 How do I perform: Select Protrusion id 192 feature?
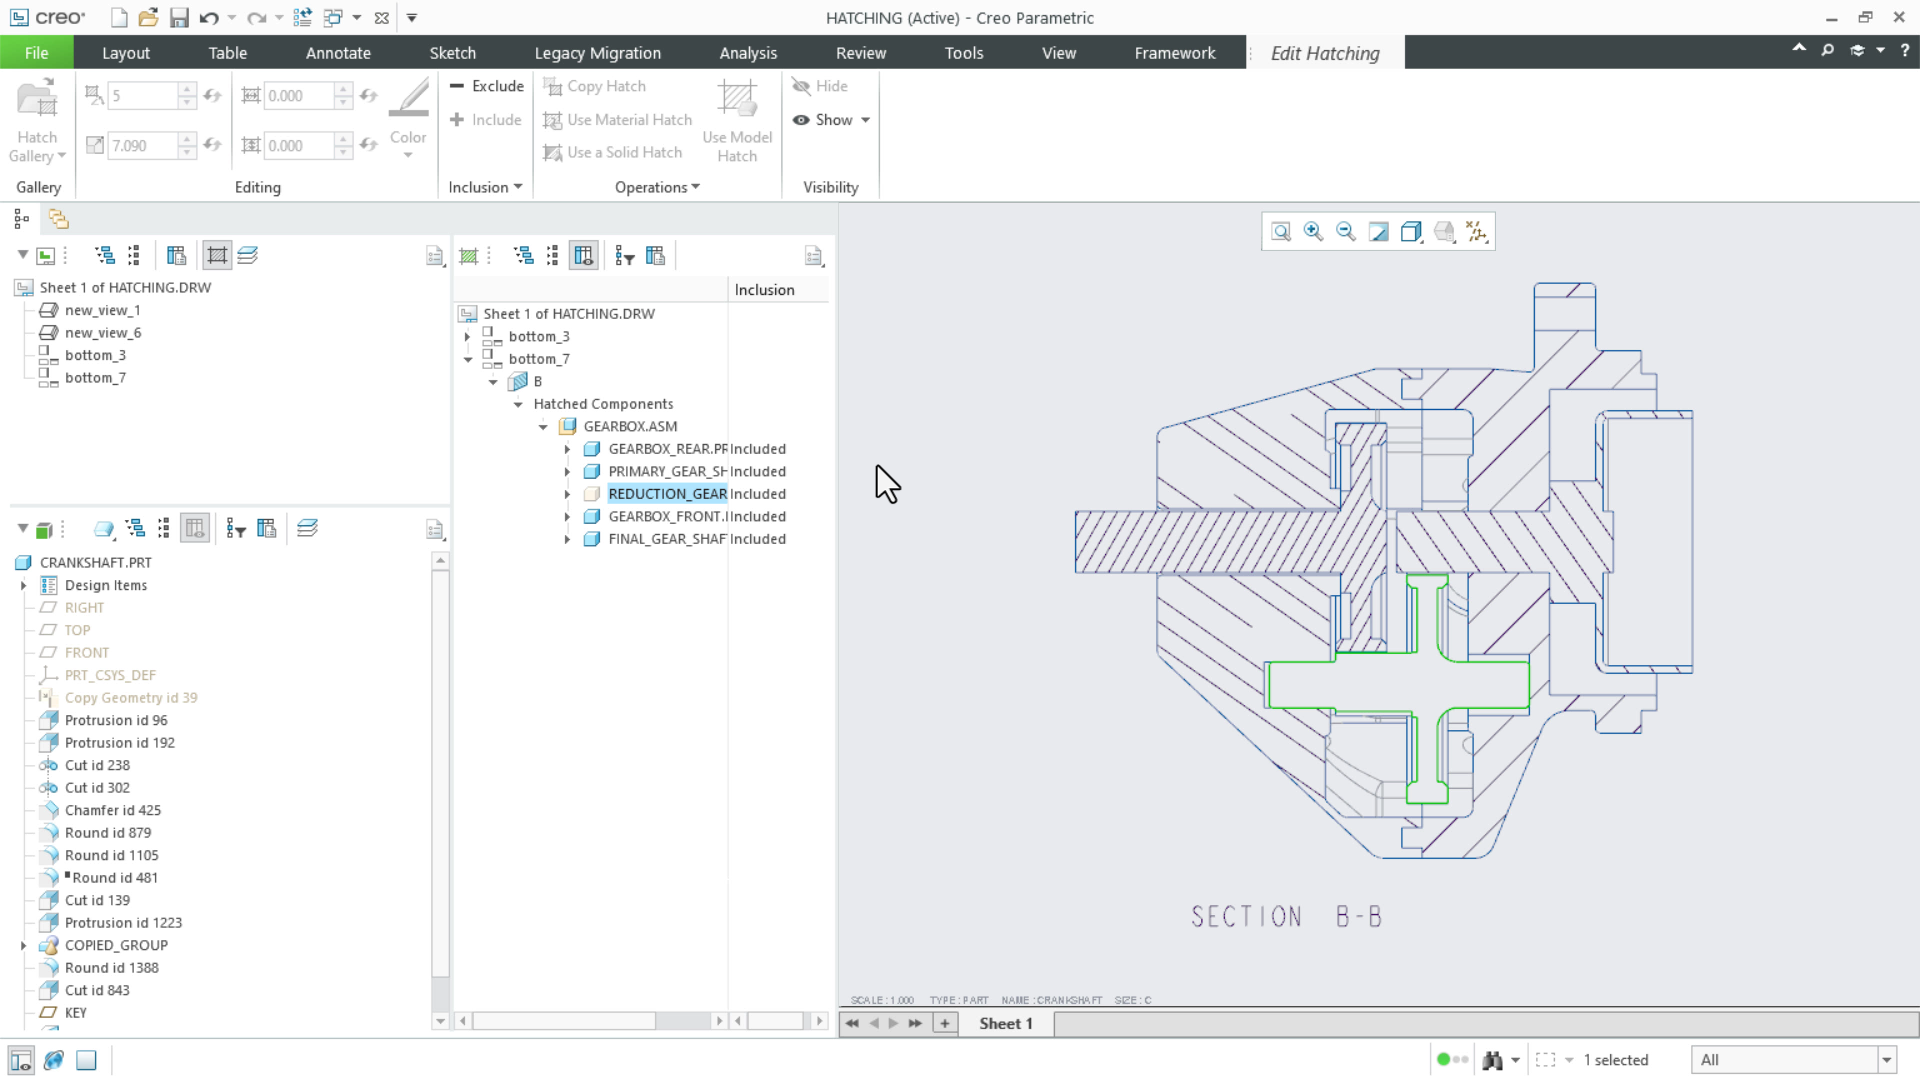[119, 743]
